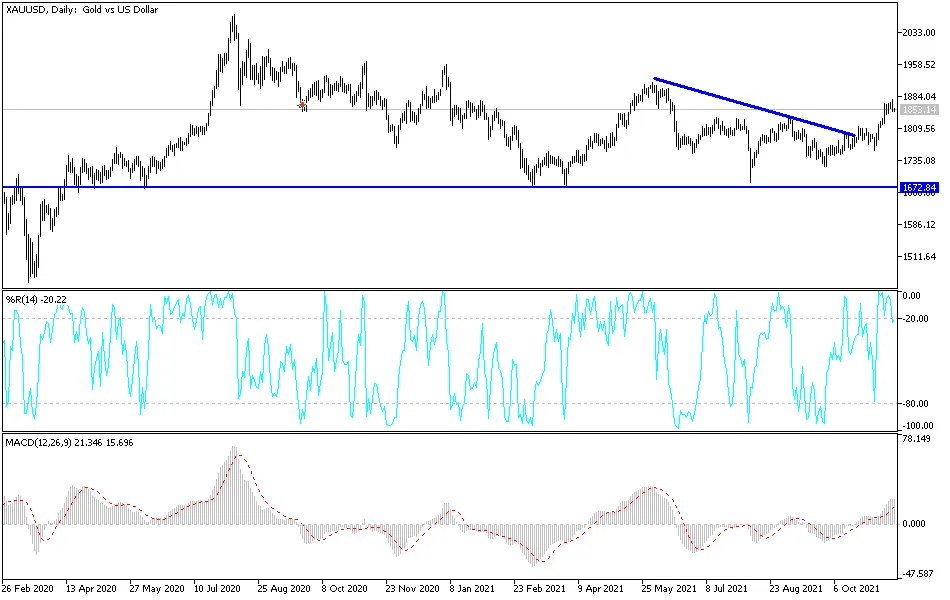
Task: Click the grey 1853.14 current price label
Action: 918,110
